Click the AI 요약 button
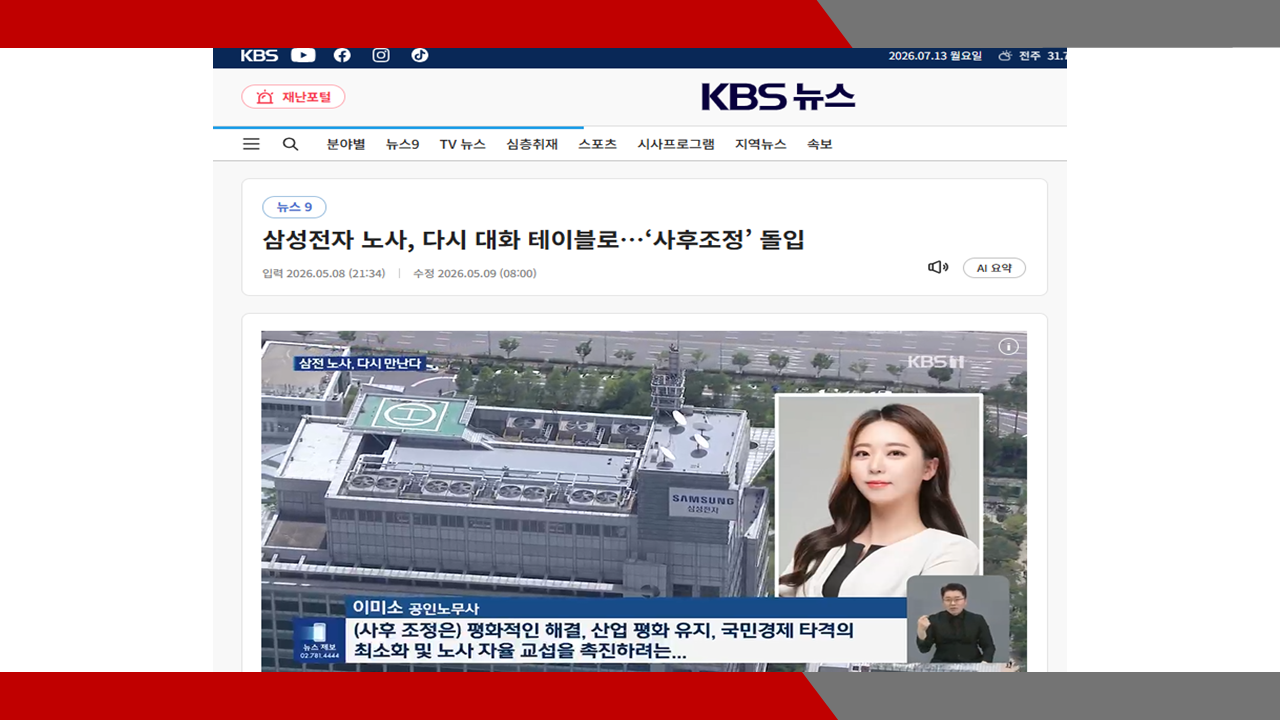The width and height of the screenshot is (1280, 720). pyautogui.click(x=994, y=268)
